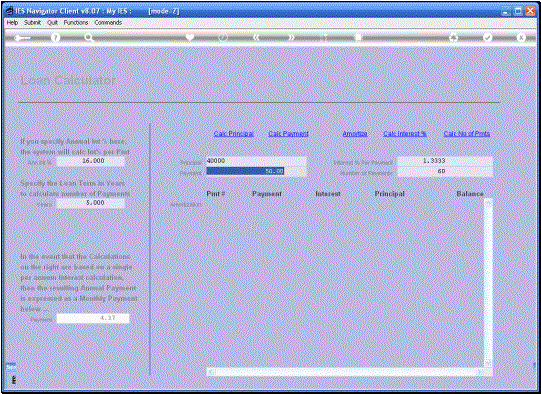
Task: Click the key icon in the toolbar
Action: (x=22, y=38)
